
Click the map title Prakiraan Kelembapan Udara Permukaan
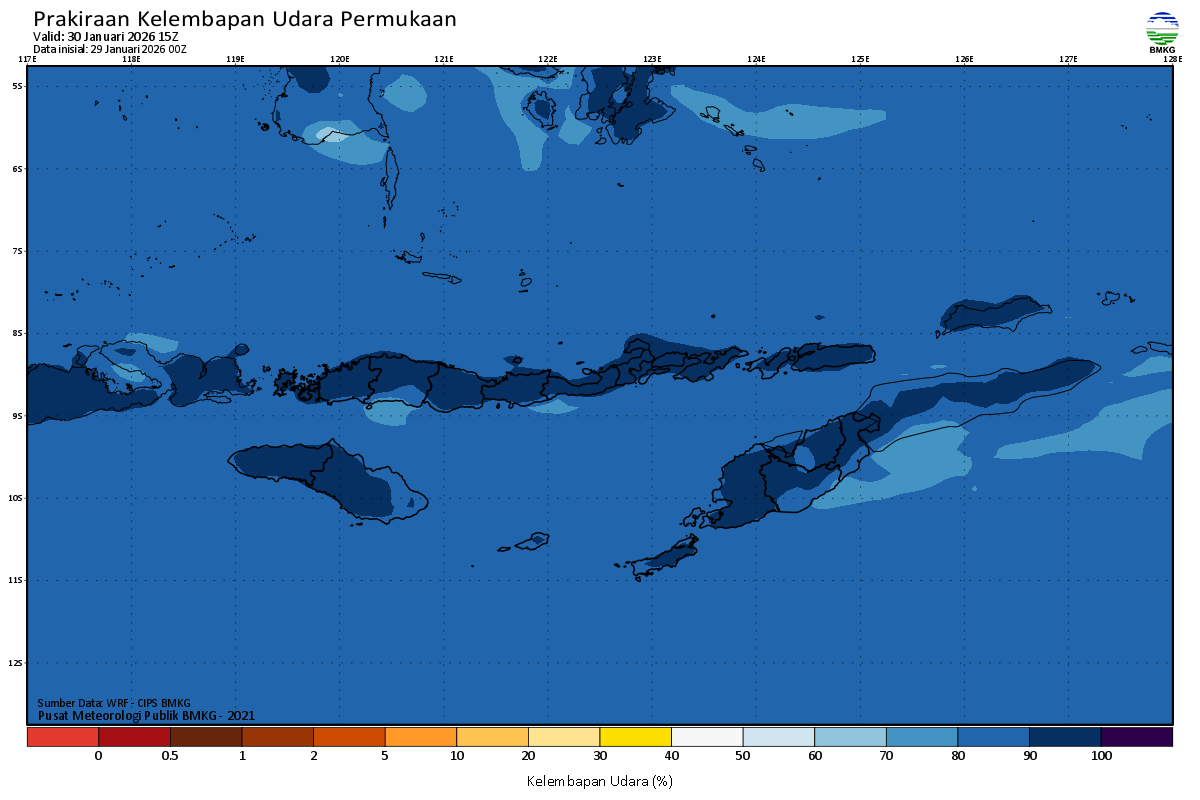245,19
